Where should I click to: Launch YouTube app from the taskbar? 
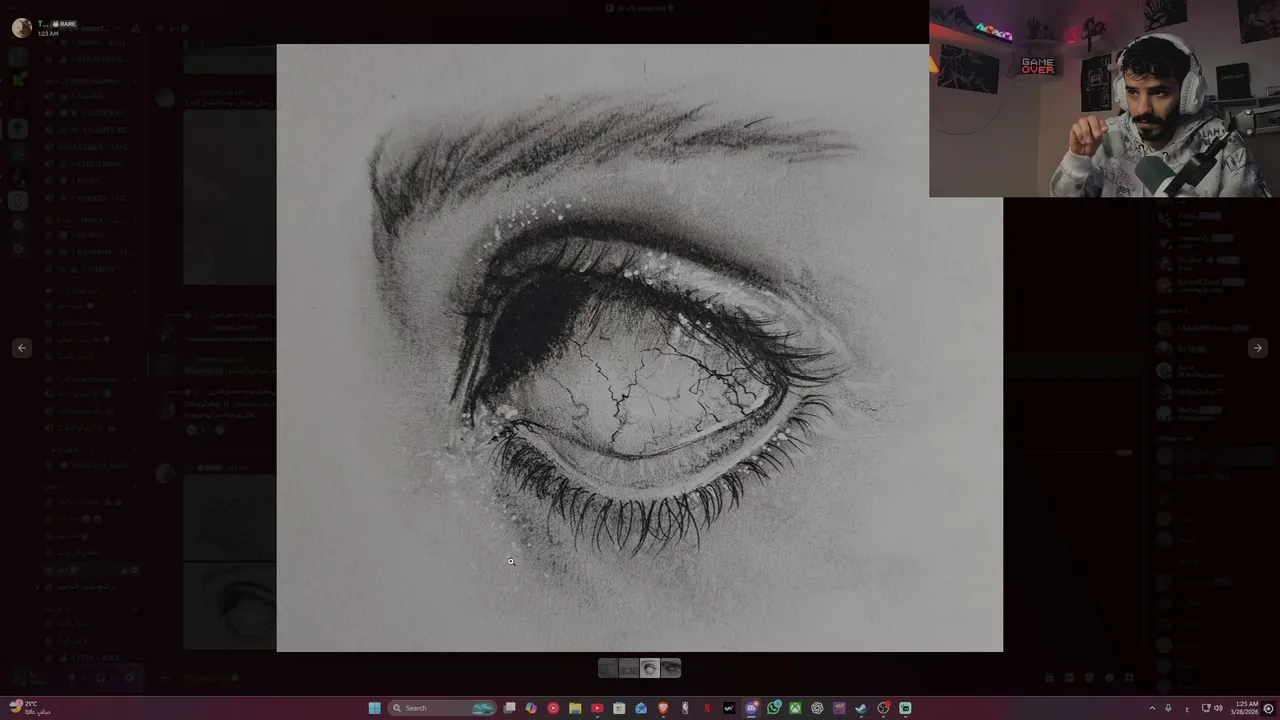pos(597,708)
